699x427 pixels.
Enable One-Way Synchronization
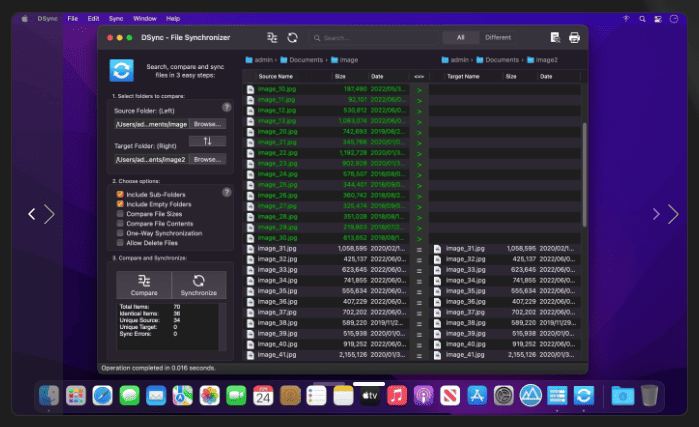[120, 233]
